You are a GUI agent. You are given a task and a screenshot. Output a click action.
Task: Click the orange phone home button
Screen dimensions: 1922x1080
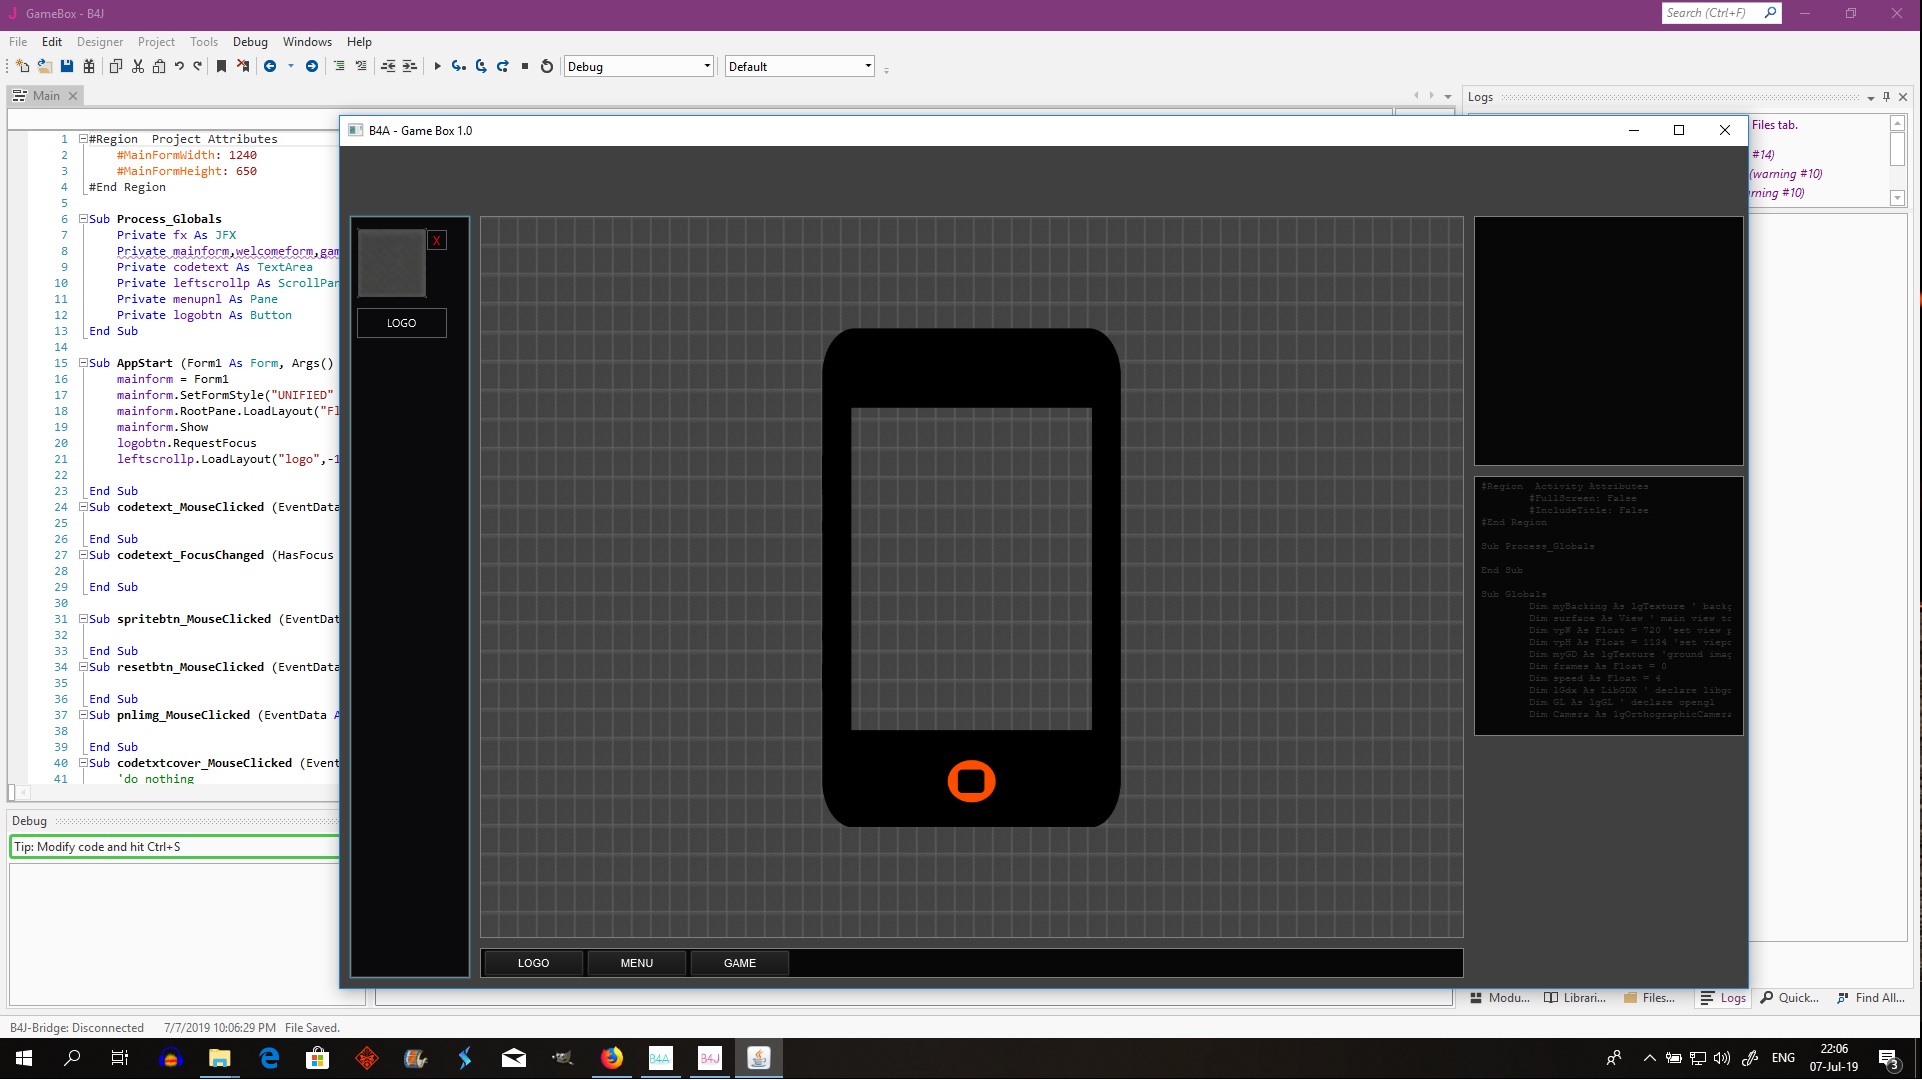(x=971, y=781)
